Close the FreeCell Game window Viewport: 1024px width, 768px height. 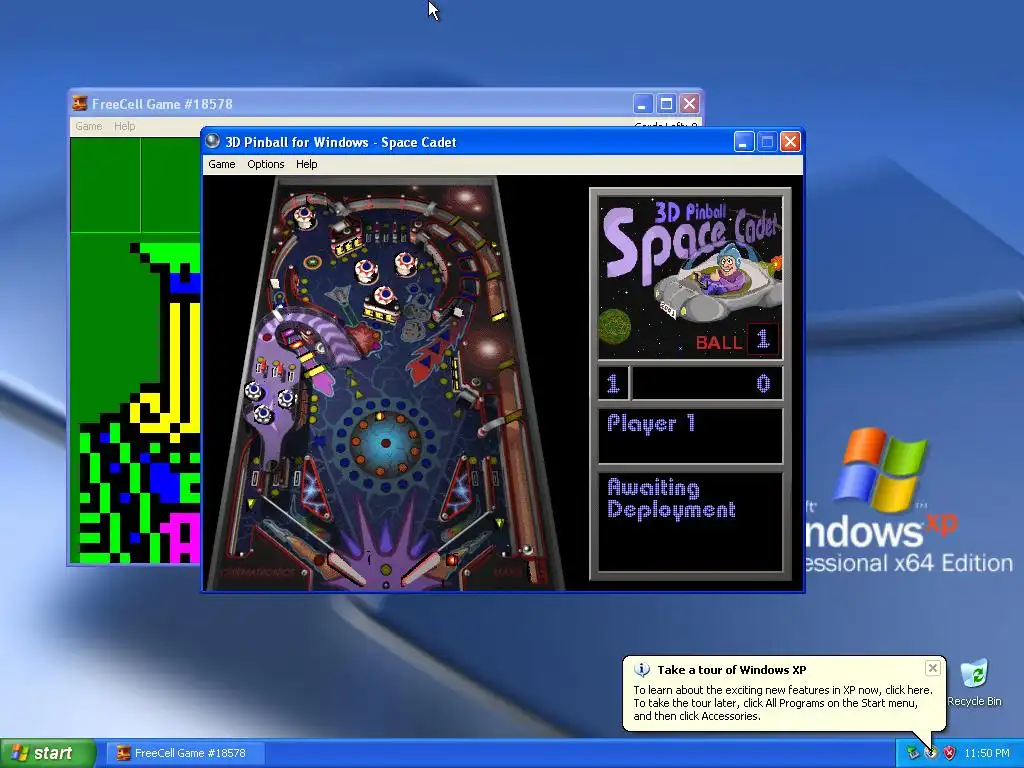tap(690, 104)
